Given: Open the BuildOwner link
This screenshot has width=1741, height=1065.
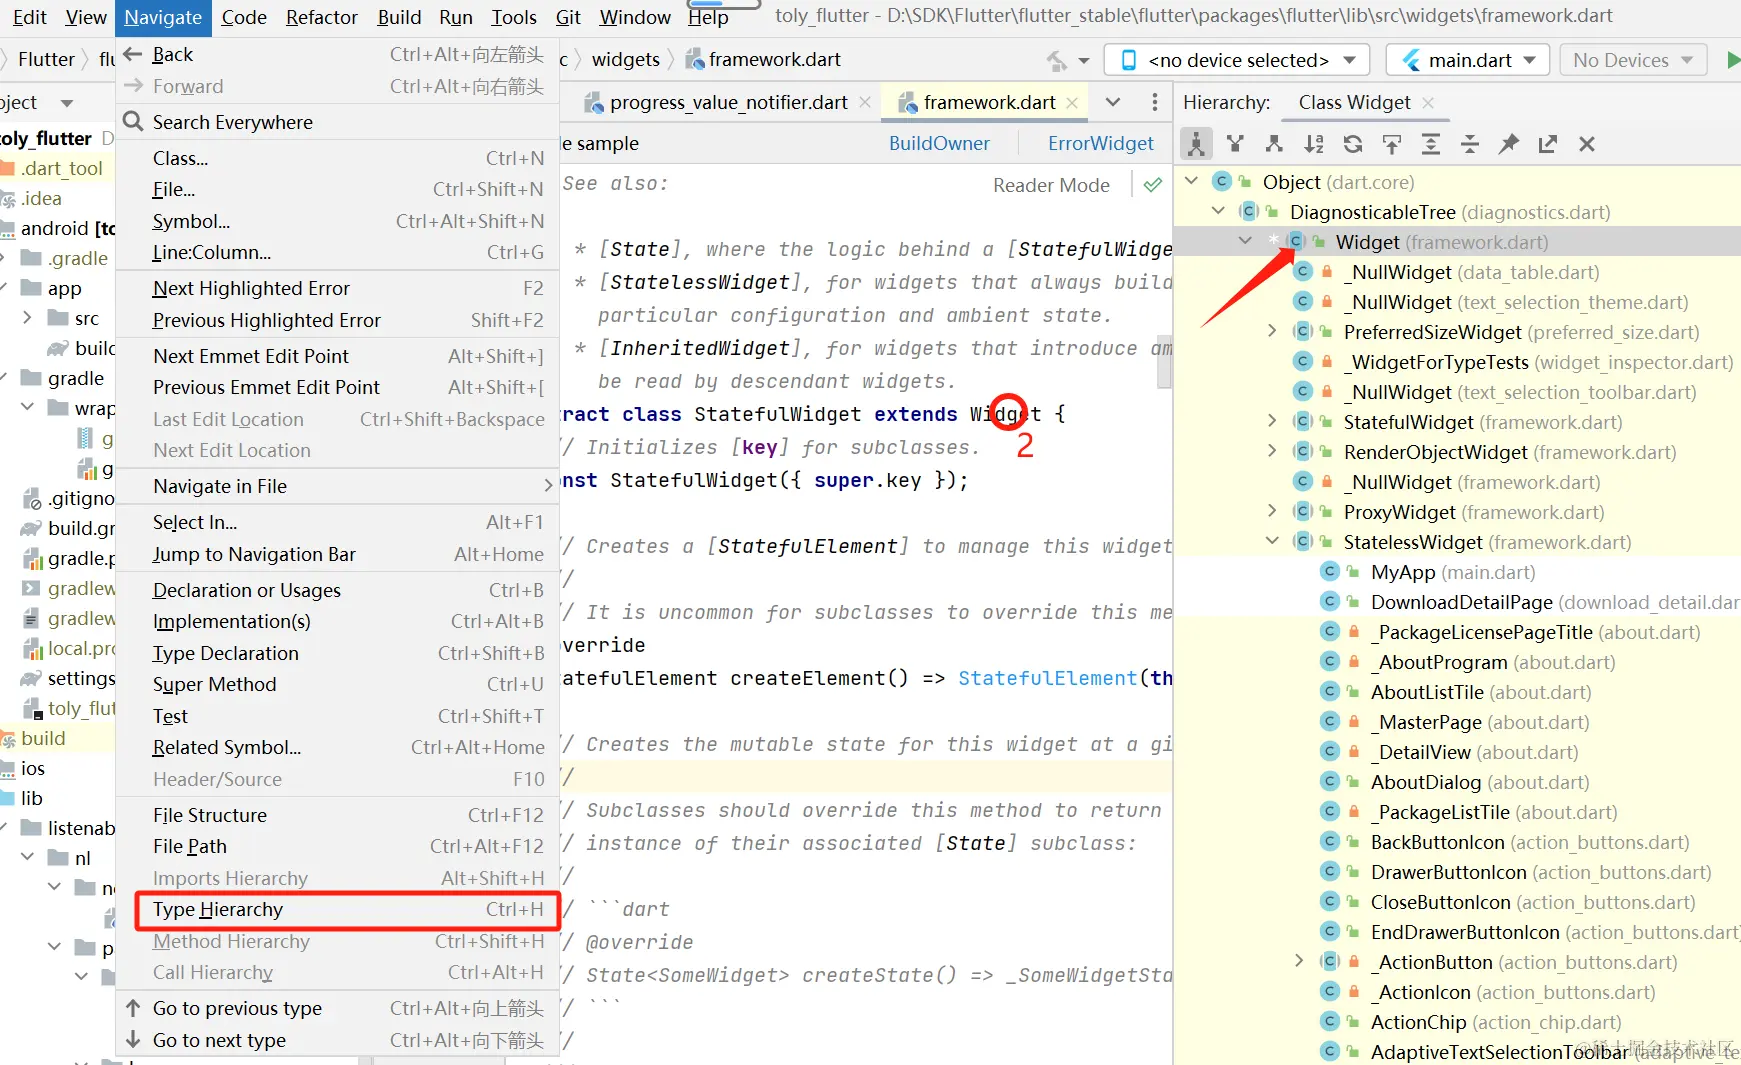Looking at the screenshot, I should pos(939,143).
